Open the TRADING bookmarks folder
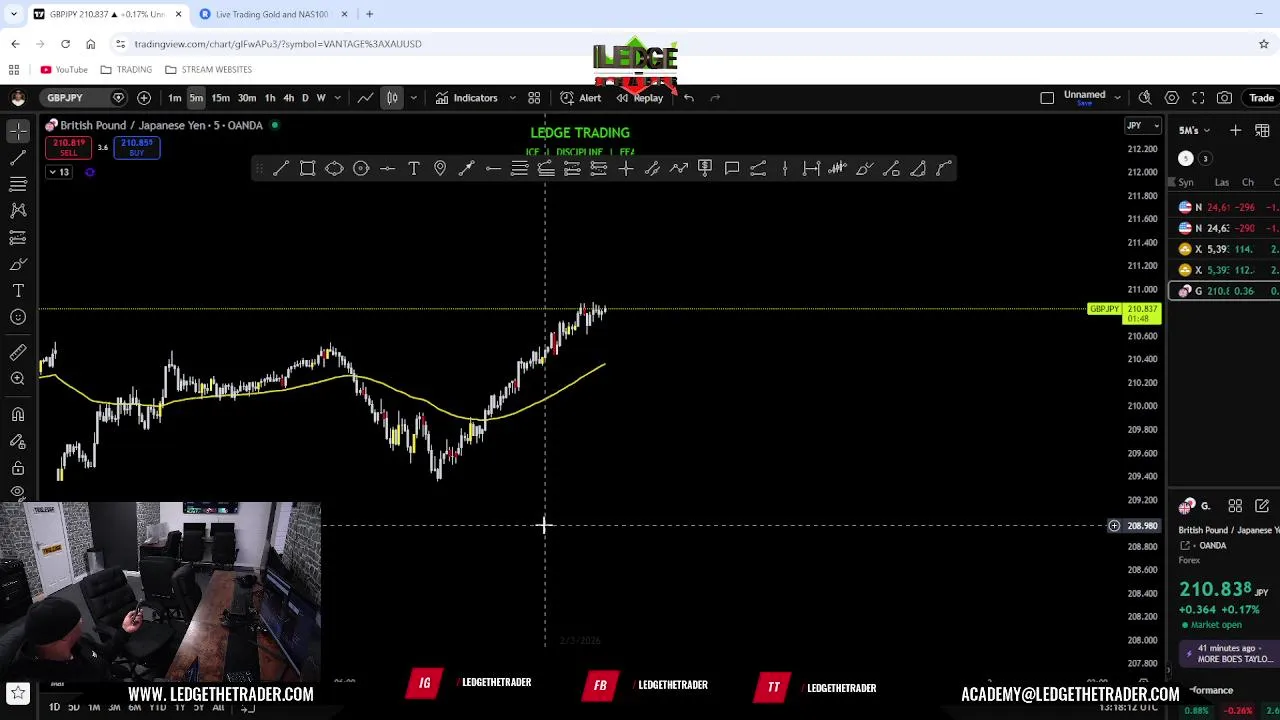The height and width of the screenshot is (720, 1280). tap(126, 70)
